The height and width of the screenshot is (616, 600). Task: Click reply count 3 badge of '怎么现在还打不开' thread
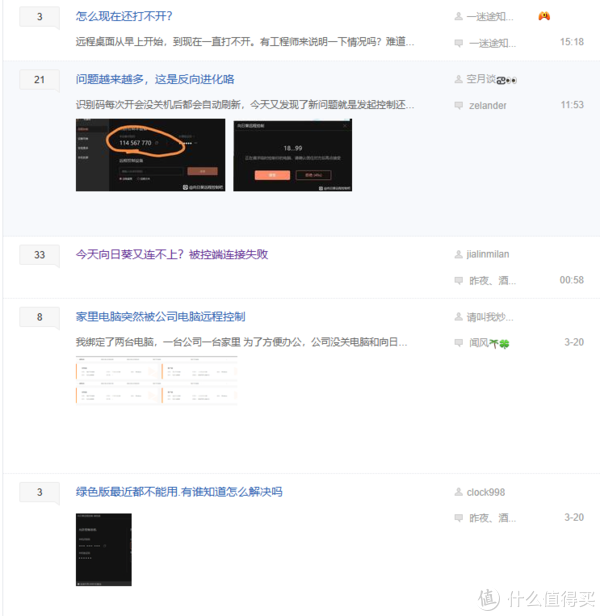[39, 16]
